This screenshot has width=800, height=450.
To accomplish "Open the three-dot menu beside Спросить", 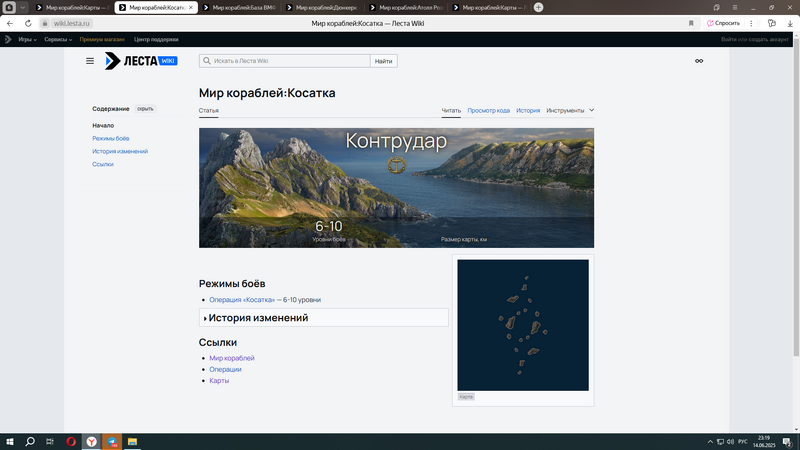I will point(751,23).
